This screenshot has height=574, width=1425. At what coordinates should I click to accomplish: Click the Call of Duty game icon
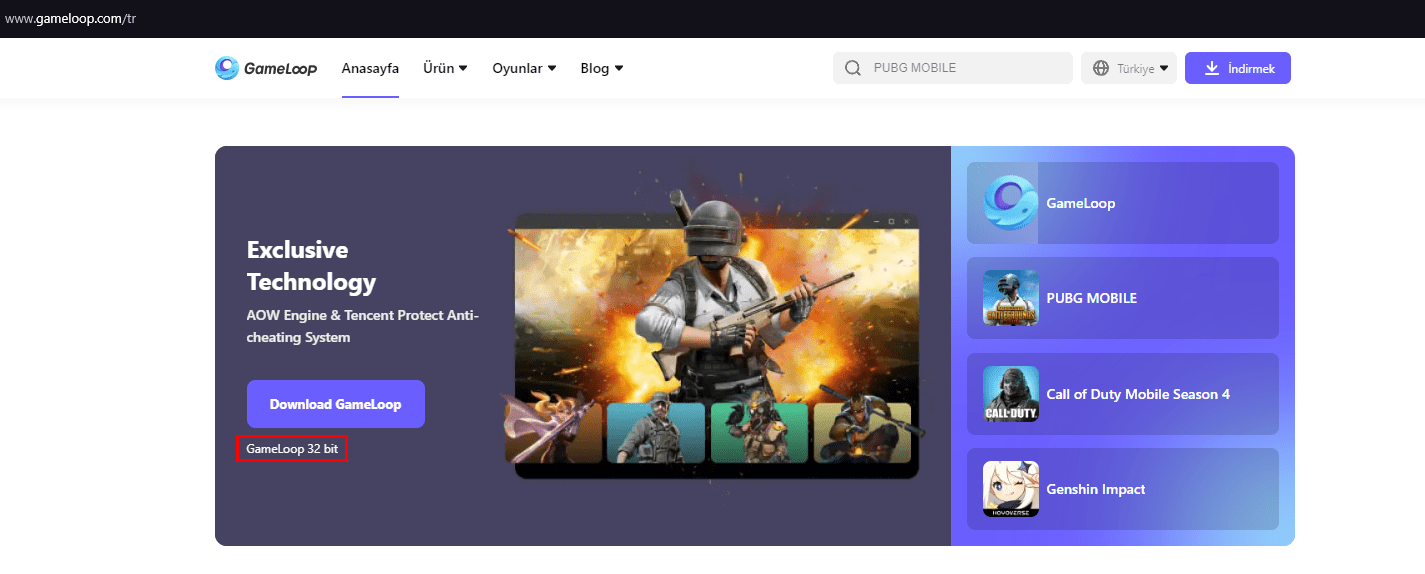[x=1011, y=394]
